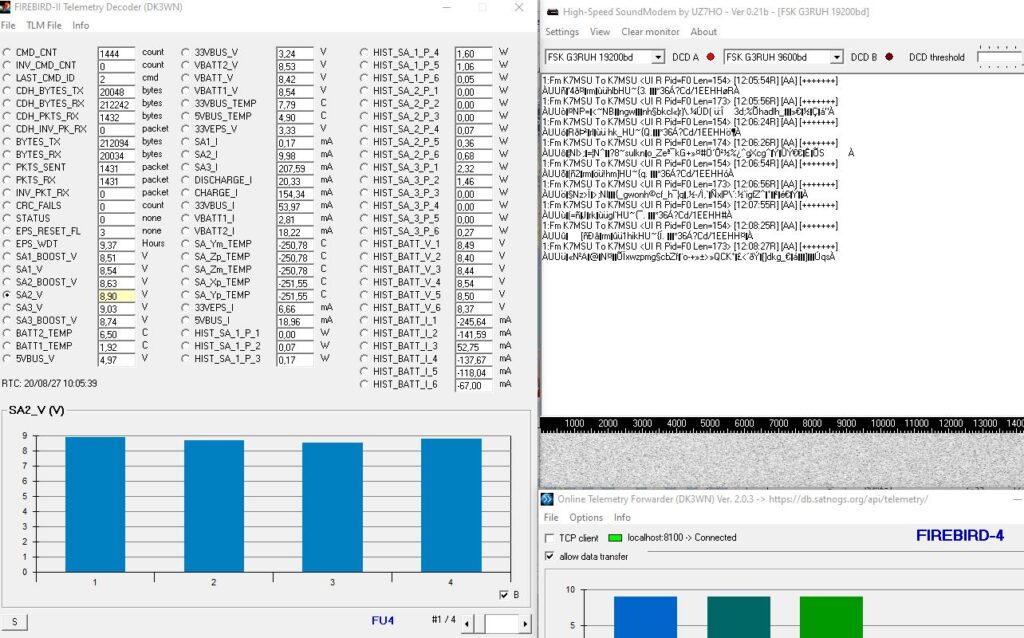Click the Online Telemetry Forwarder window icon
1024x638 pixels.
pos(547,499)
